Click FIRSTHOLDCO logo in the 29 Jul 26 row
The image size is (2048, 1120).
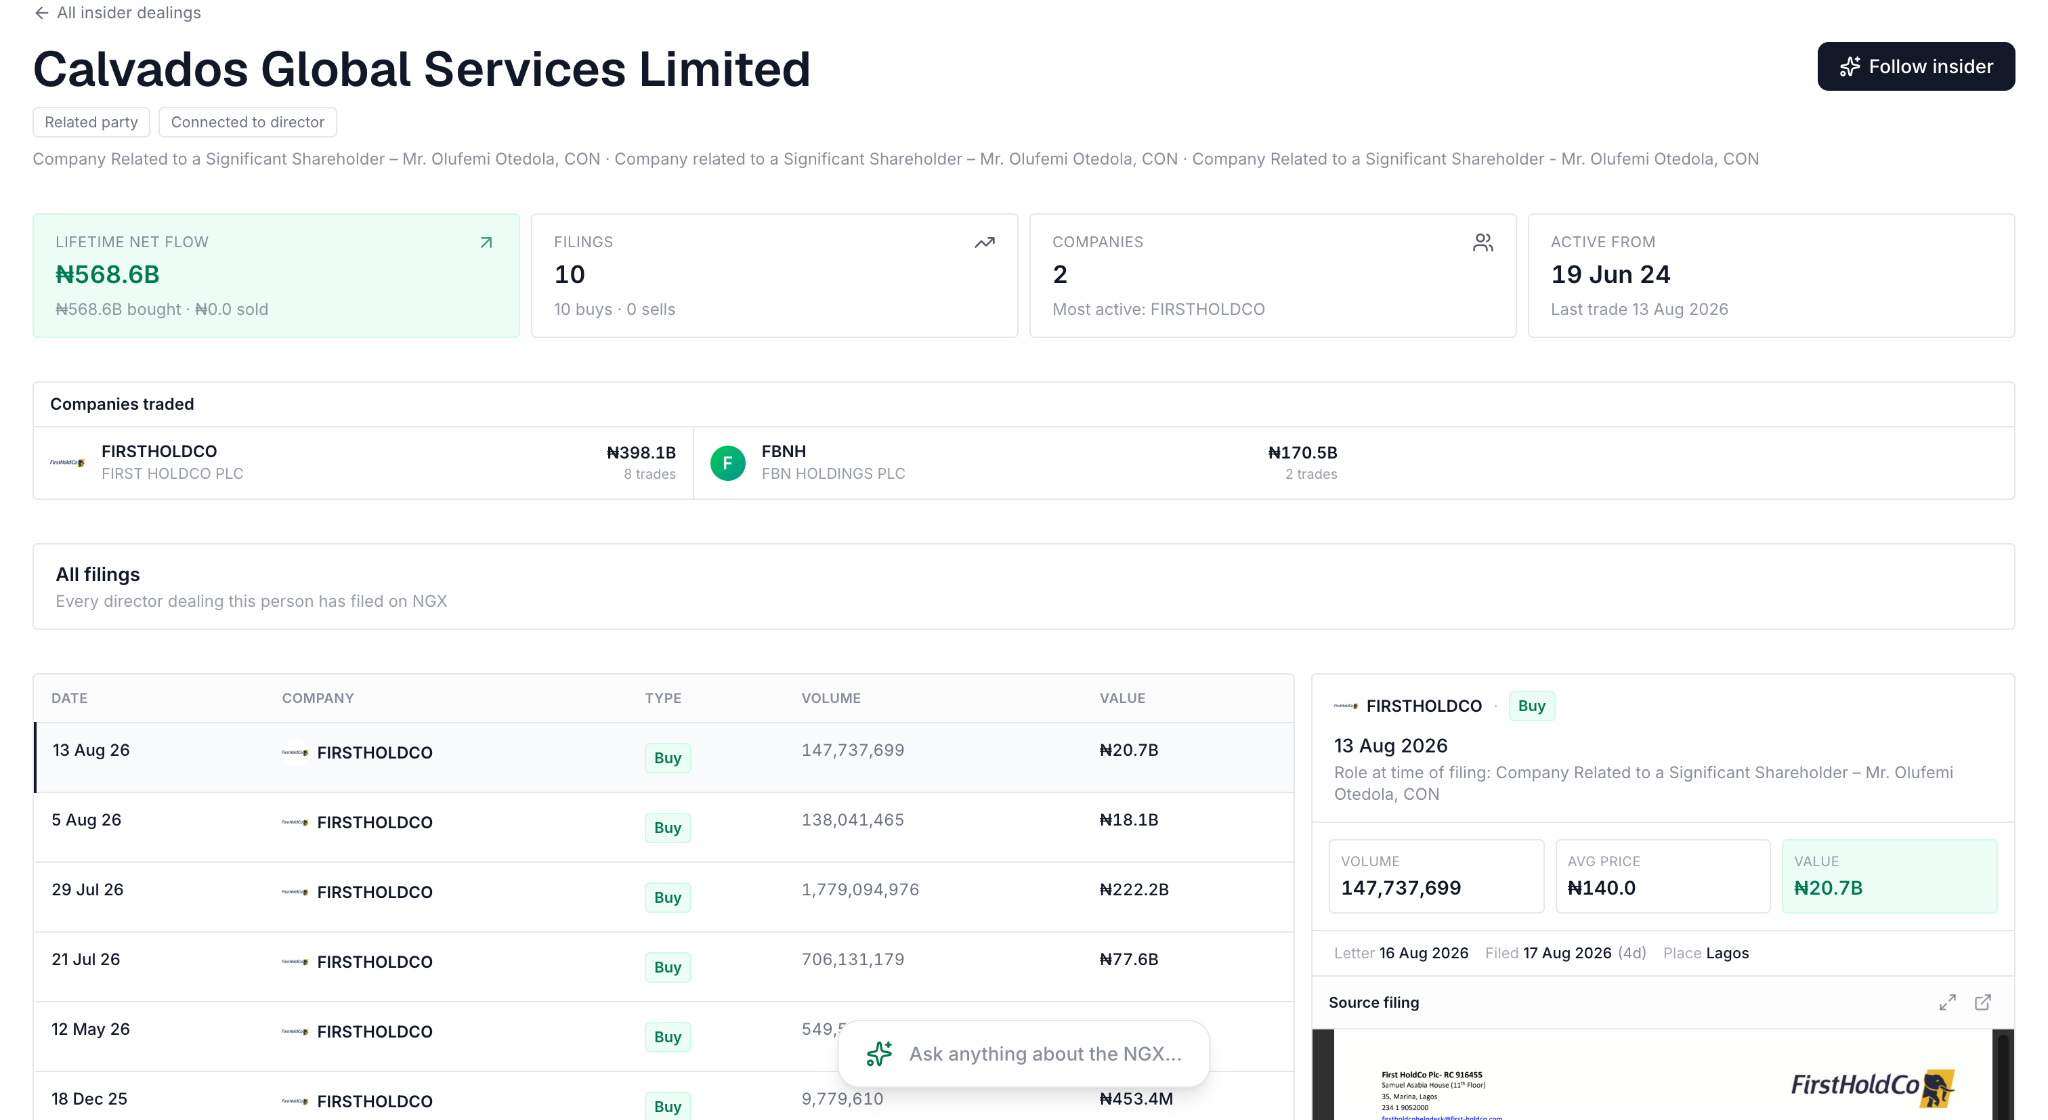pyautogui.click(x=295, y=892)
